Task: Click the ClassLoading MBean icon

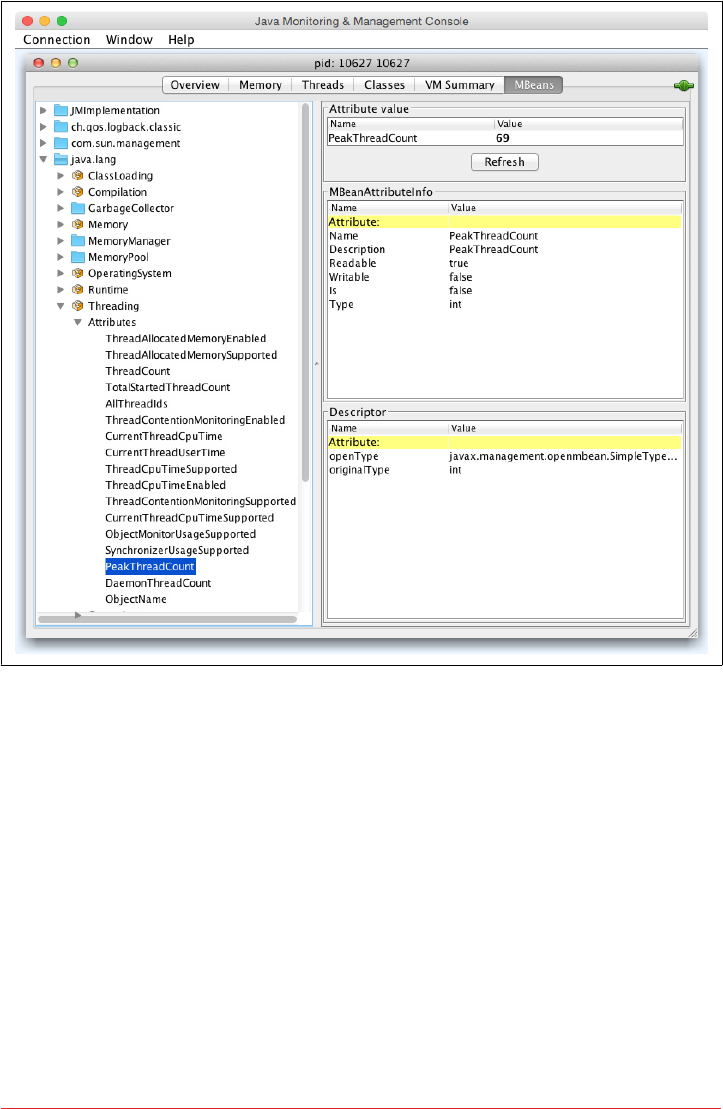Action: click(x=78, y=175)
